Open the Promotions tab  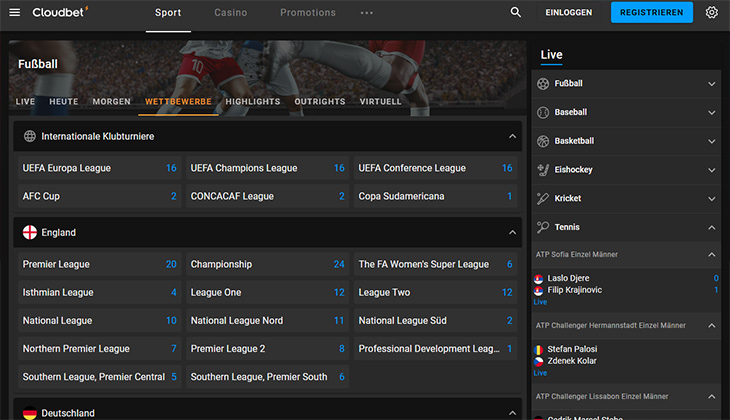308,13
